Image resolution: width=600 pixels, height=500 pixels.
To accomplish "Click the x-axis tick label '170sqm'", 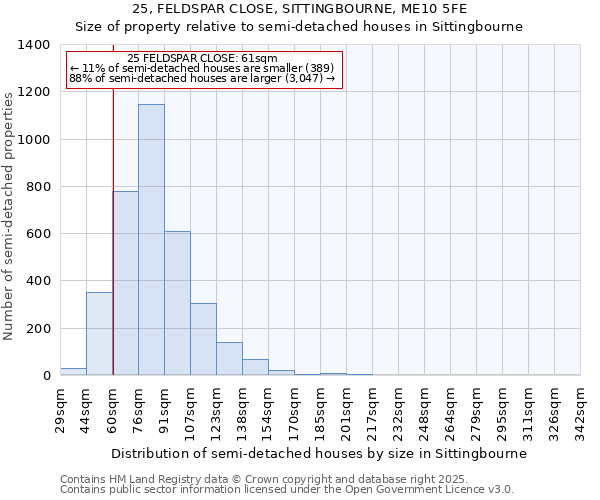I will click(x=294, y=414).
